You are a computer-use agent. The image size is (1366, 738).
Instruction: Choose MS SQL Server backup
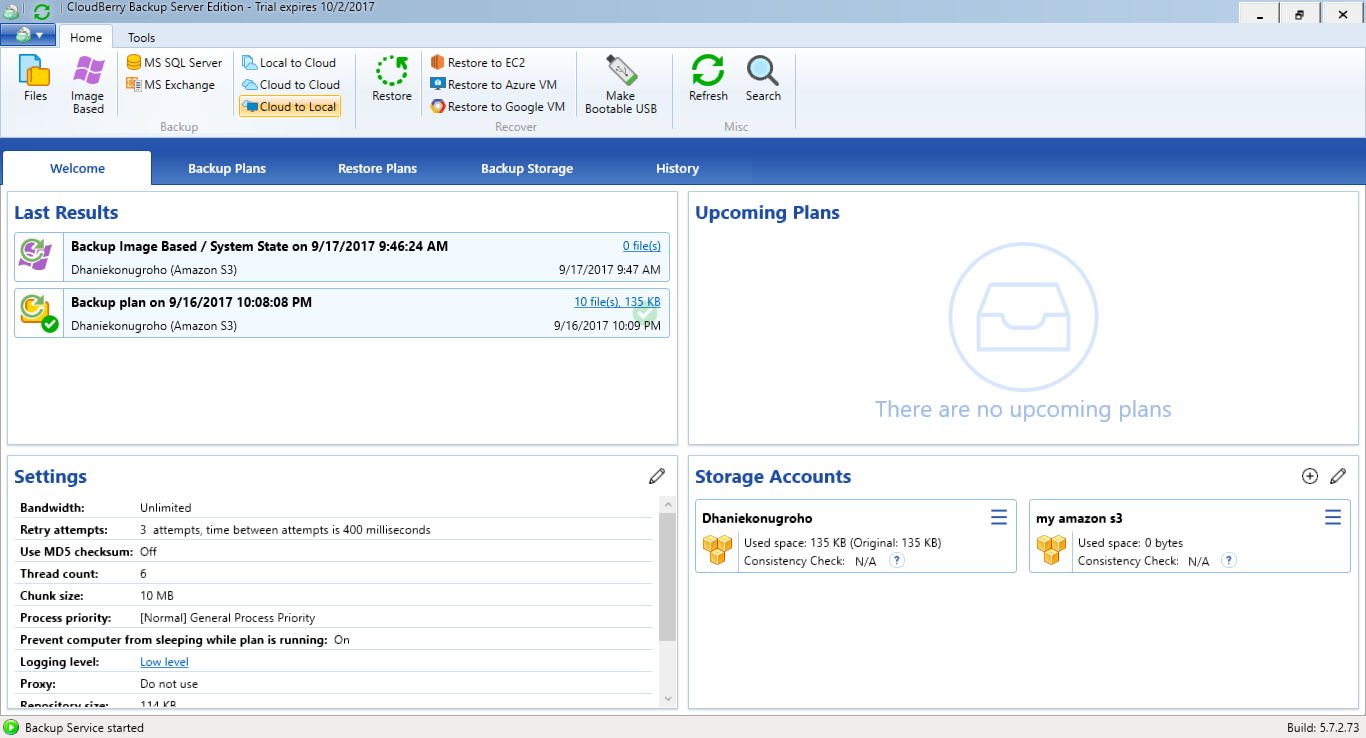174,62
